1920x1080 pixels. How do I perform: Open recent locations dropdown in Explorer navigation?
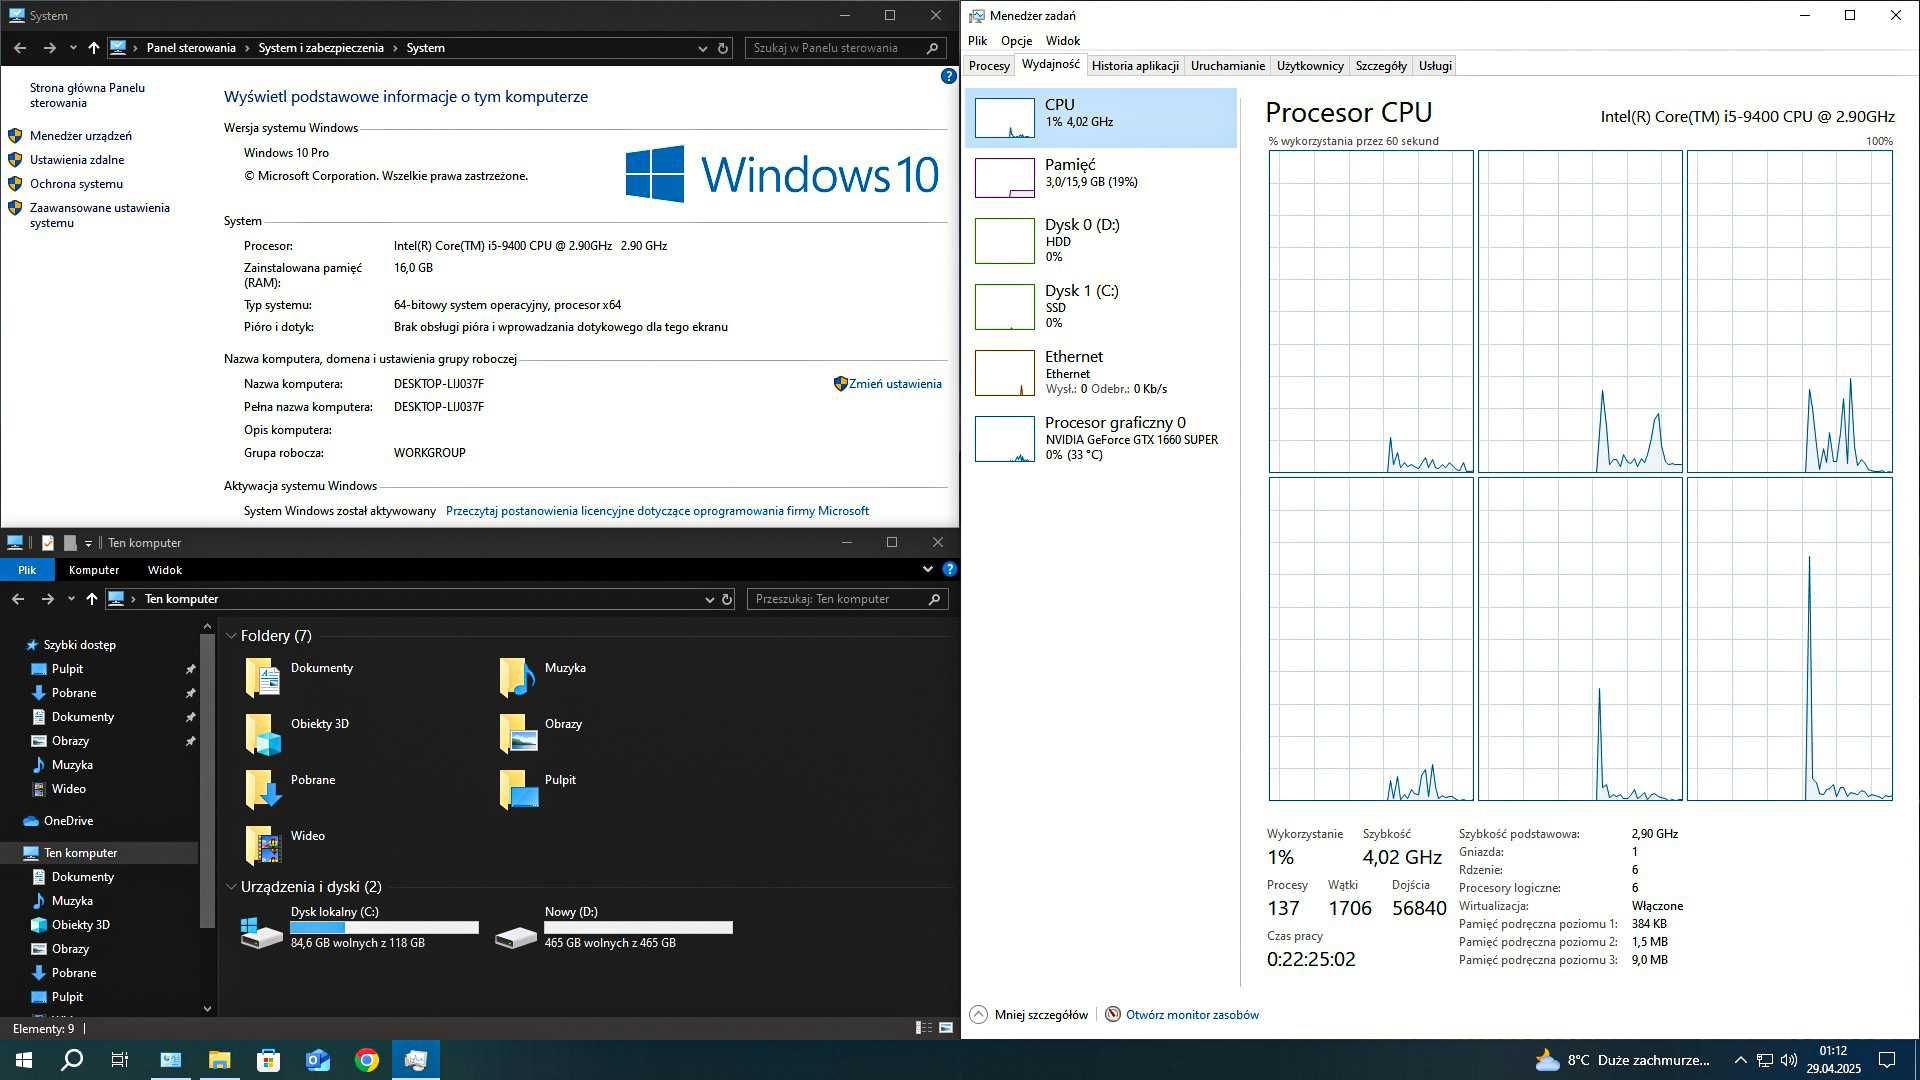(71, 599)
